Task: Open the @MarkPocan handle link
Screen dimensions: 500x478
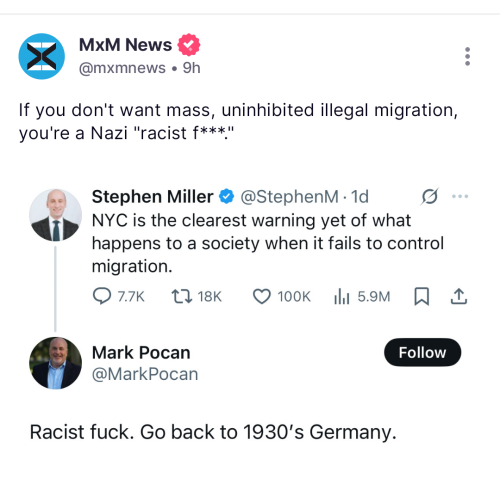Action: point(145,374)
